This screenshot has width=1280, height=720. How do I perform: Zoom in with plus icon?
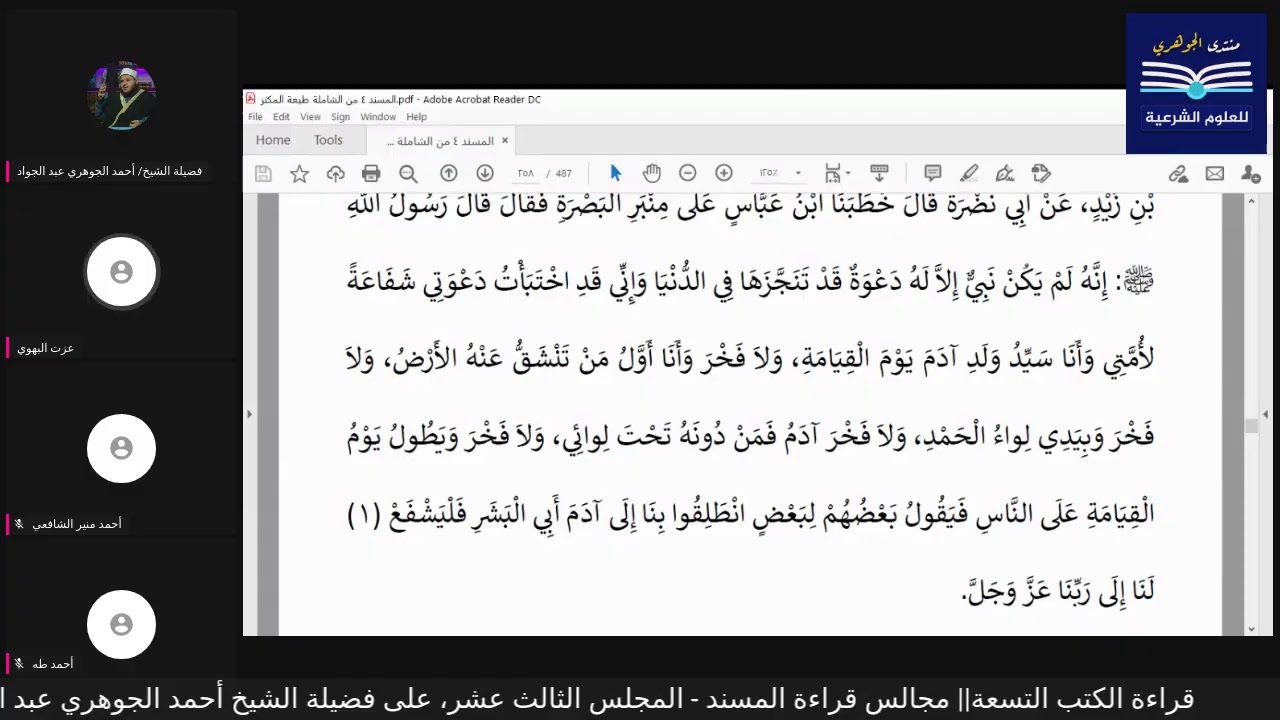(724, 173)
